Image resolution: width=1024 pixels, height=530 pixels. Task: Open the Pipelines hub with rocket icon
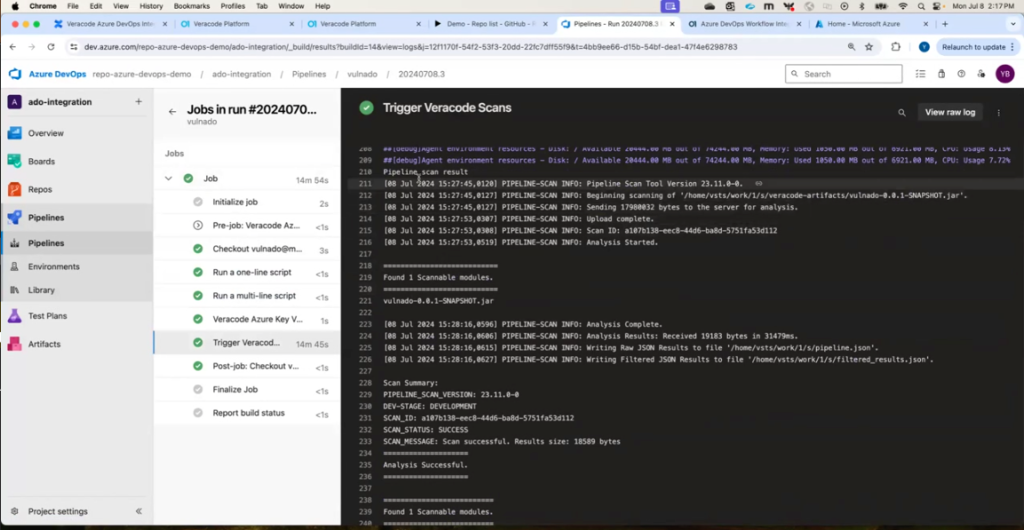pos(46,217)
